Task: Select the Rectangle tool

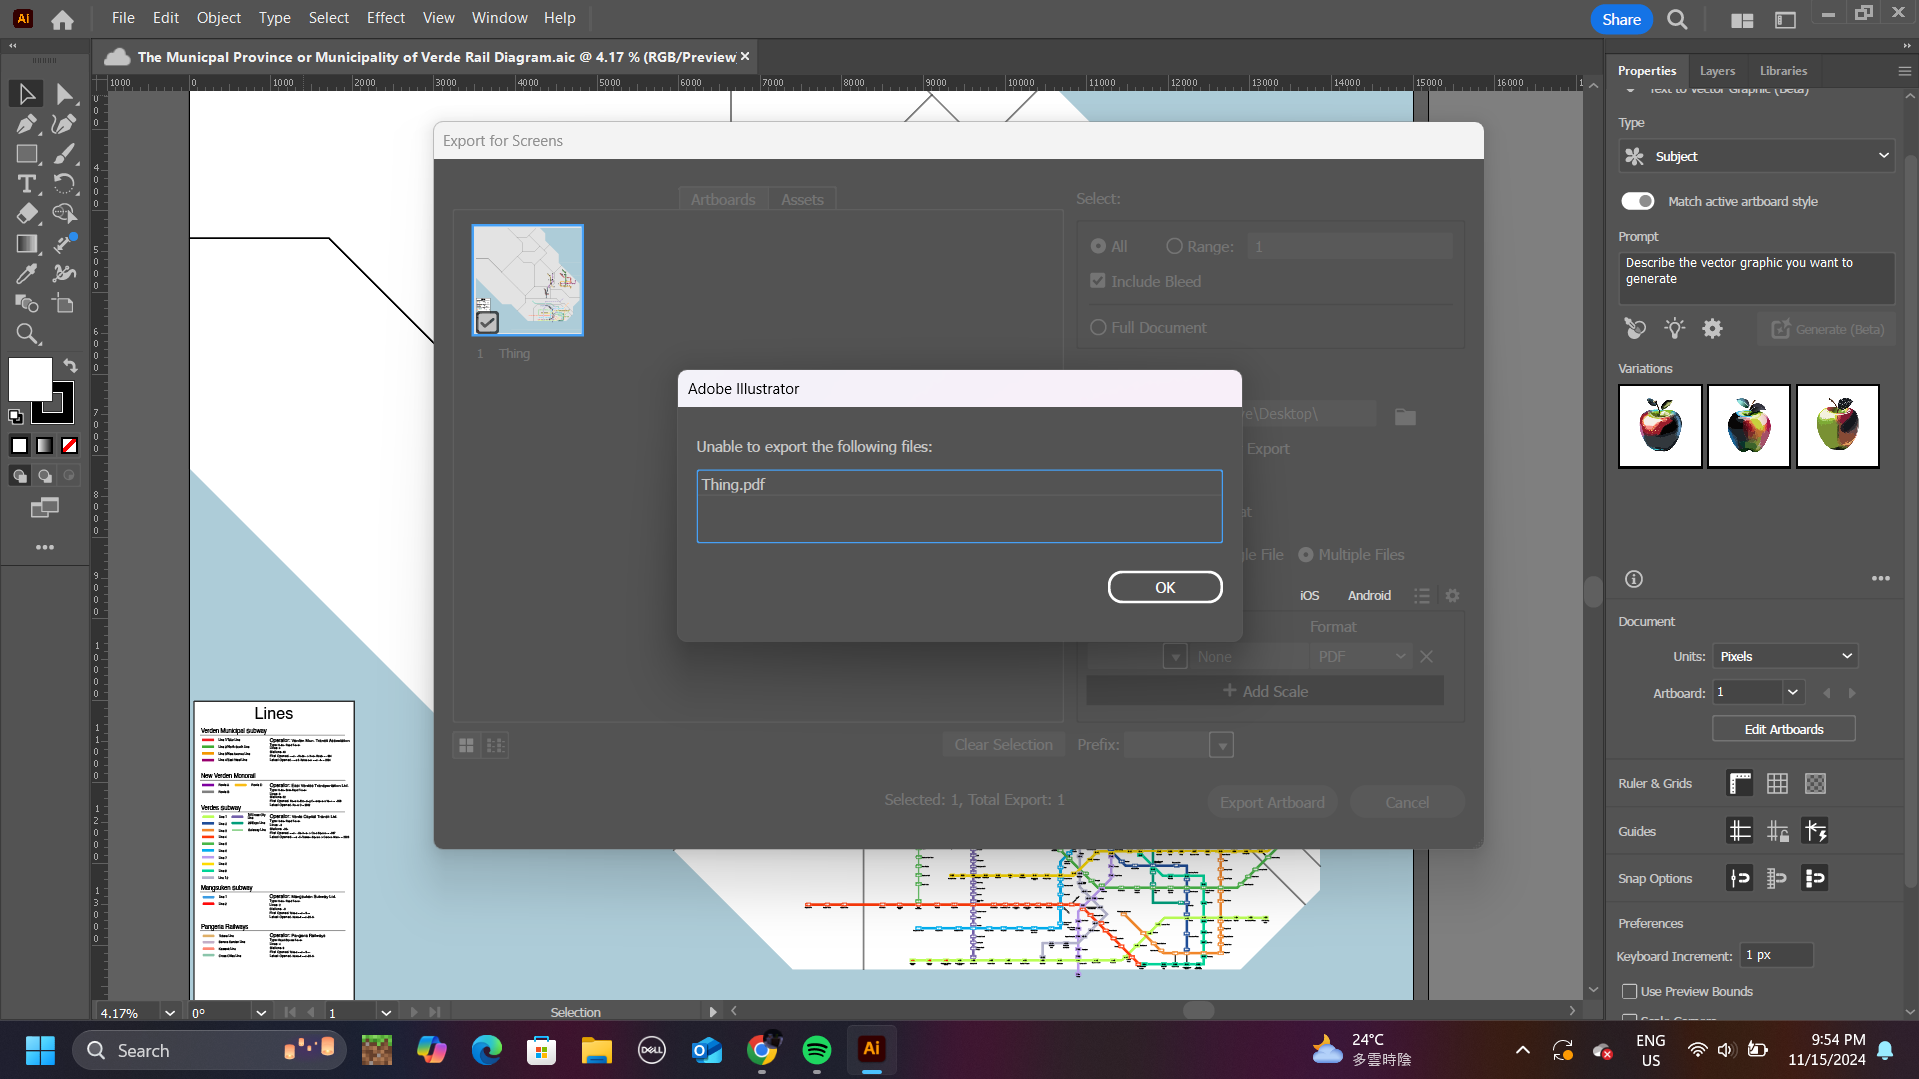Action: click(27, 154)
